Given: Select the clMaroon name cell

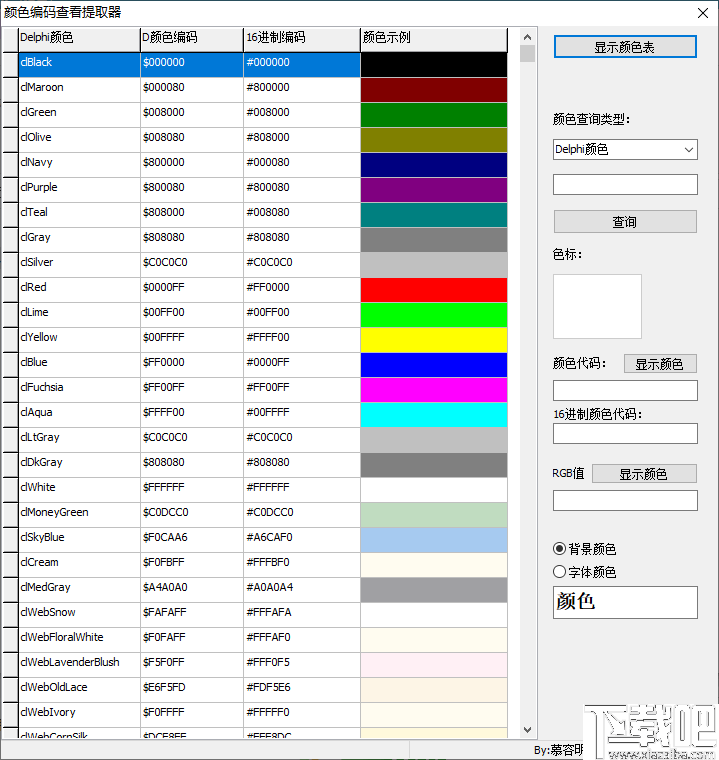Looking at the screenshot, I should point(79,90).
